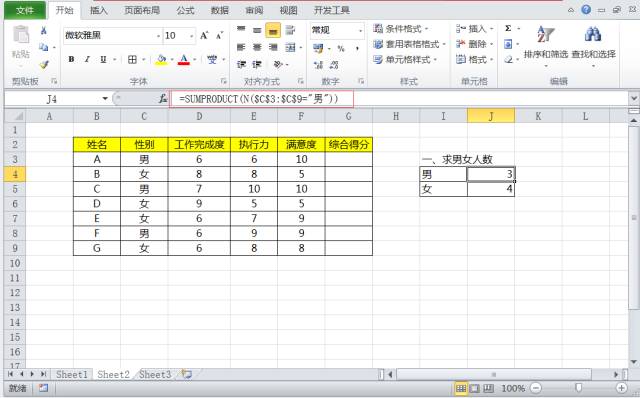Image resolution: width=640 pixels, height=398 pixels.
Task: Align text right
Action: click(x=273, y=47)
